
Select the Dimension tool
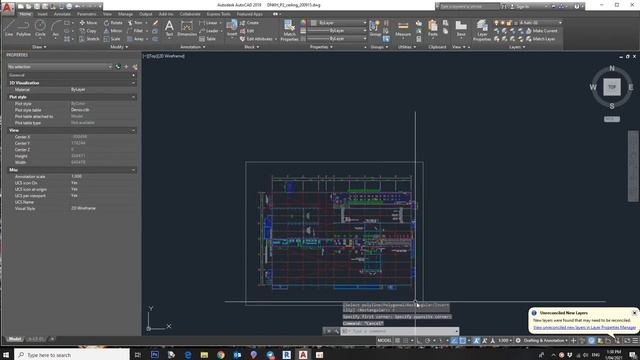click(x=187, y=29)
